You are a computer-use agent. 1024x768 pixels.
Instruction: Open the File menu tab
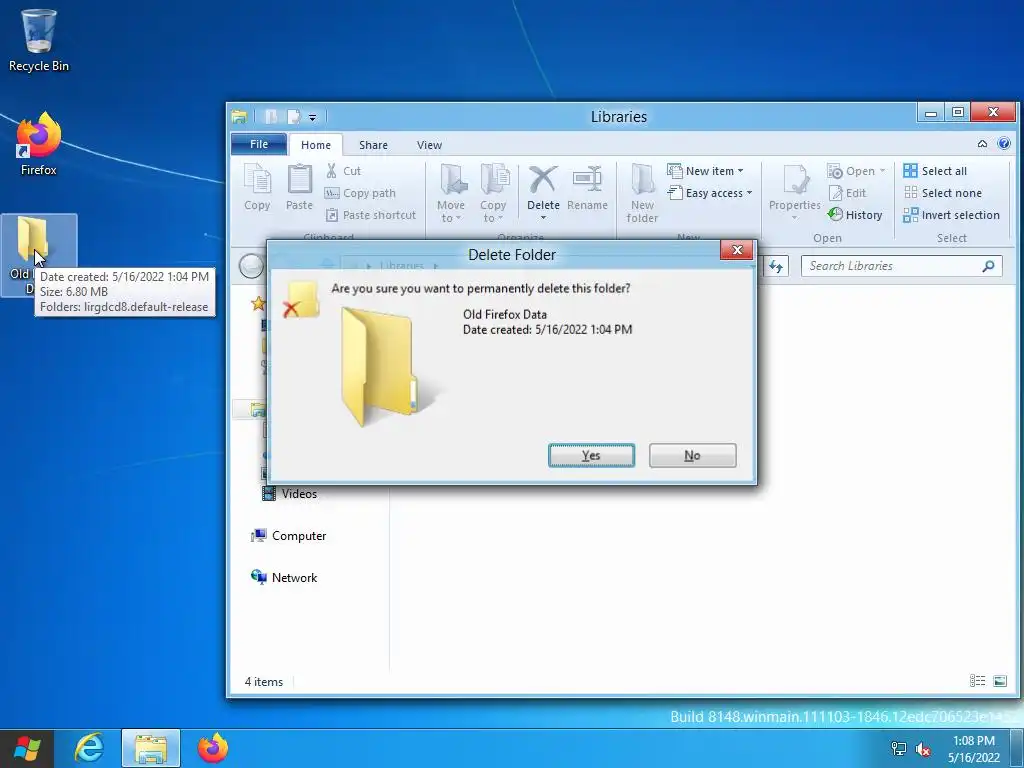(x=259, y=144)
